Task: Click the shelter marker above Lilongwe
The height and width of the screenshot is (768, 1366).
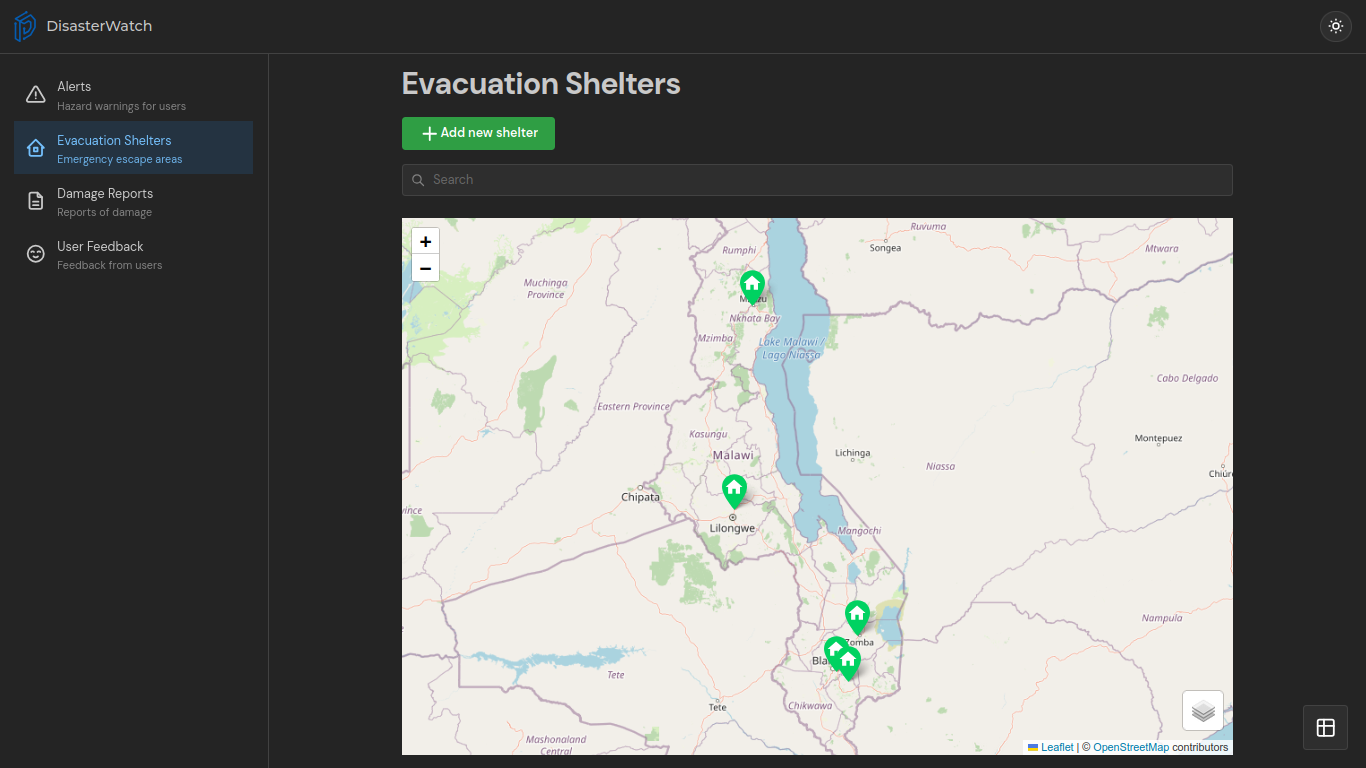Action: click(x=734, y=491)
